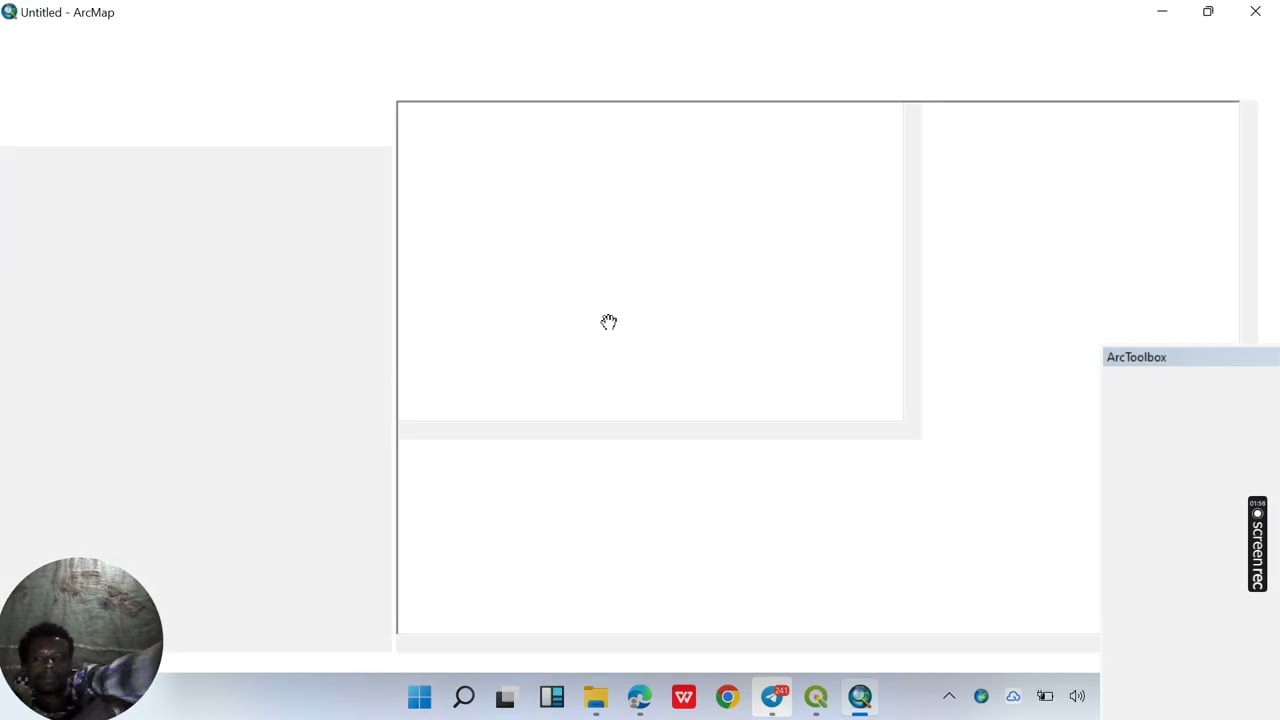
Task: Check battery status in the tray
Action: click(x=1045, y=696)
